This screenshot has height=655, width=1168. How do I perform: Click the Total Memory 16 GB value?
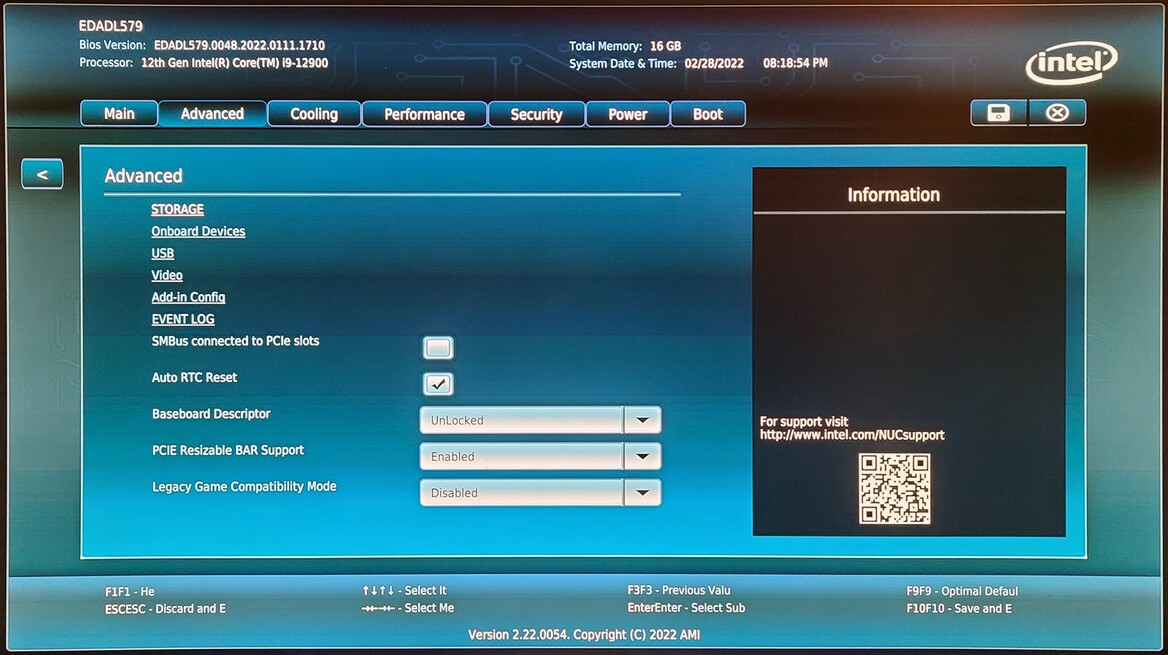click(x=665, y=46)
